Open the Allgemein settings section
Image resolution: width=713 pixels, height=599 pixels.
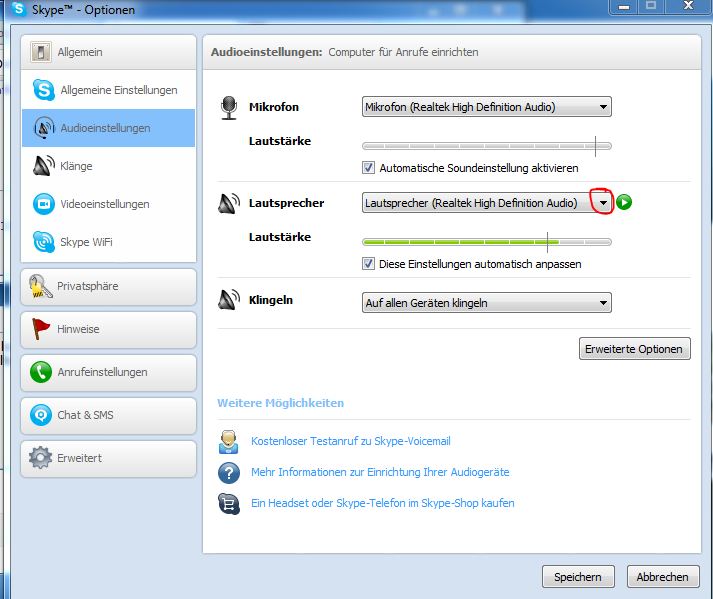(x=108, y=52)
